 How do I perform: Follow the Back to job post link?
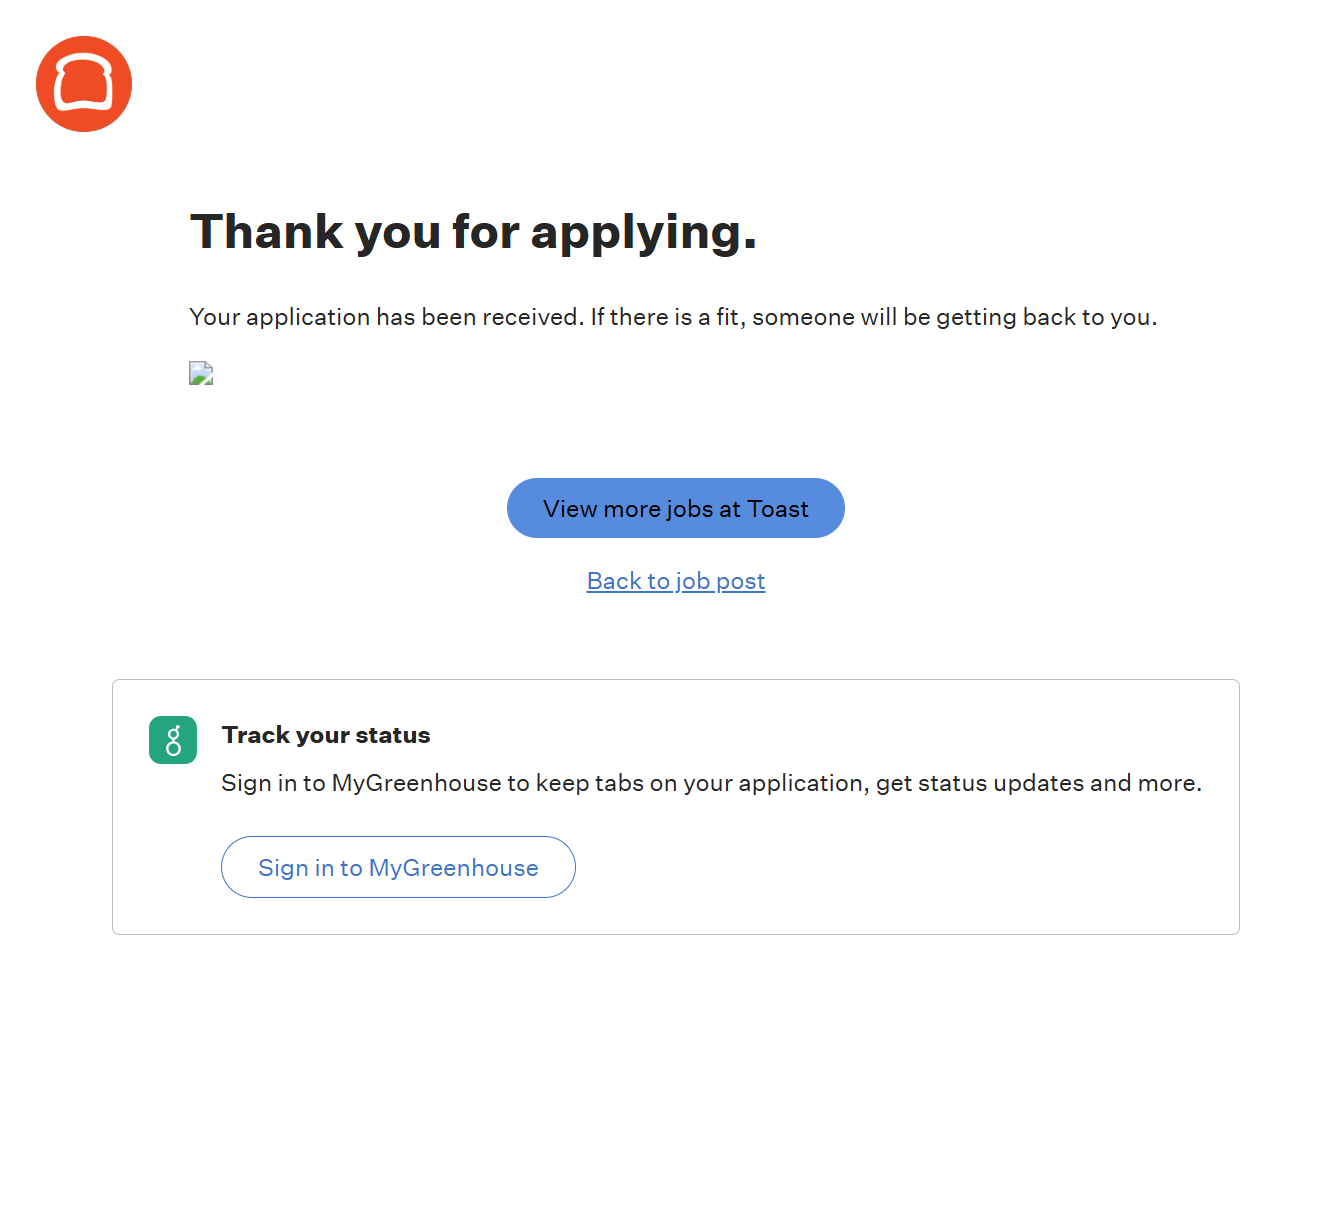pyautogui.click(x=676, y=581)
